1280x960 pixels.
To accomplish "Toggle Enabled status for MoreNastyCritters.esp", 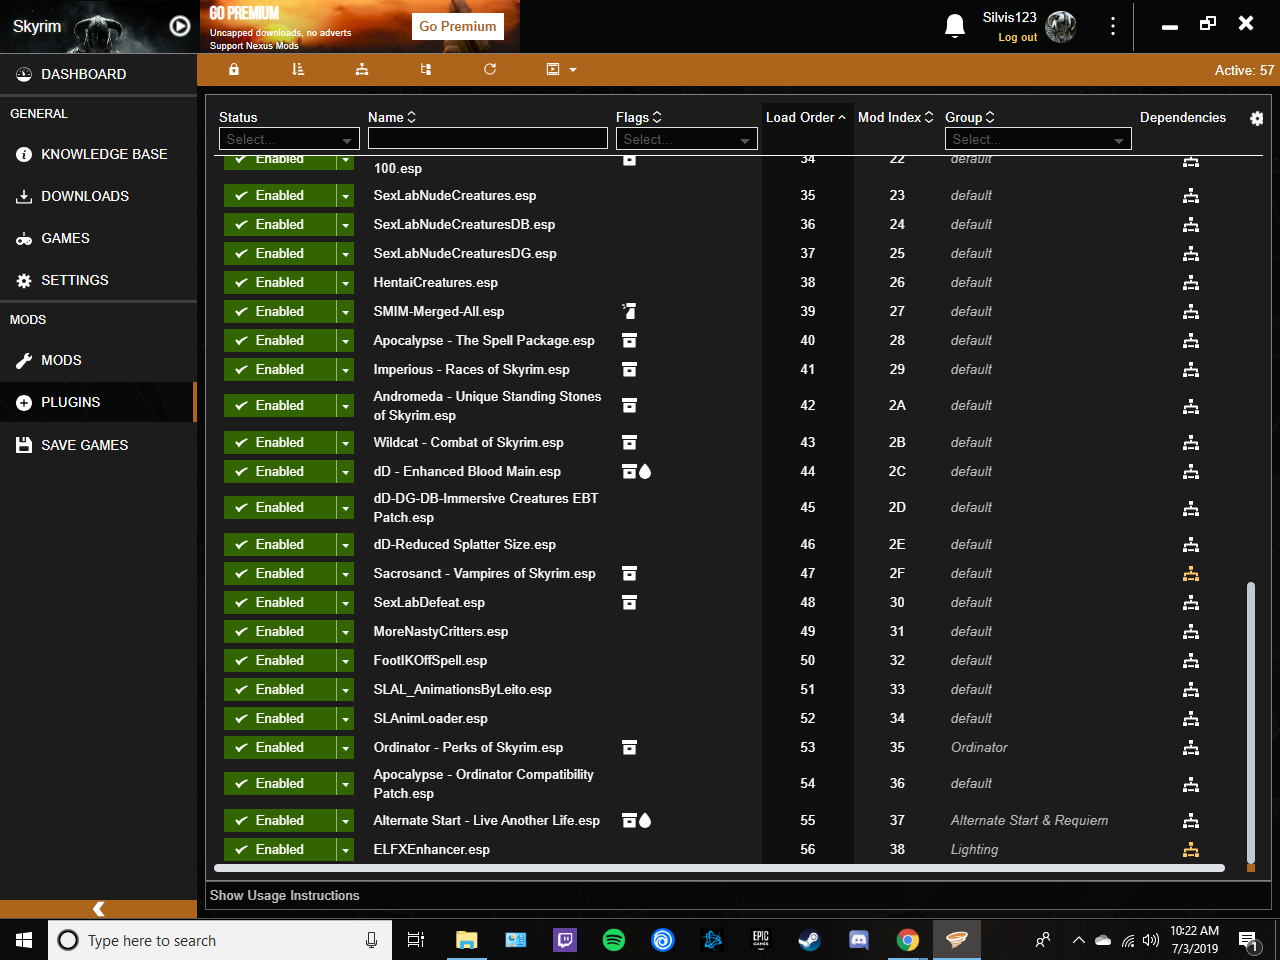I will (280, 631).
